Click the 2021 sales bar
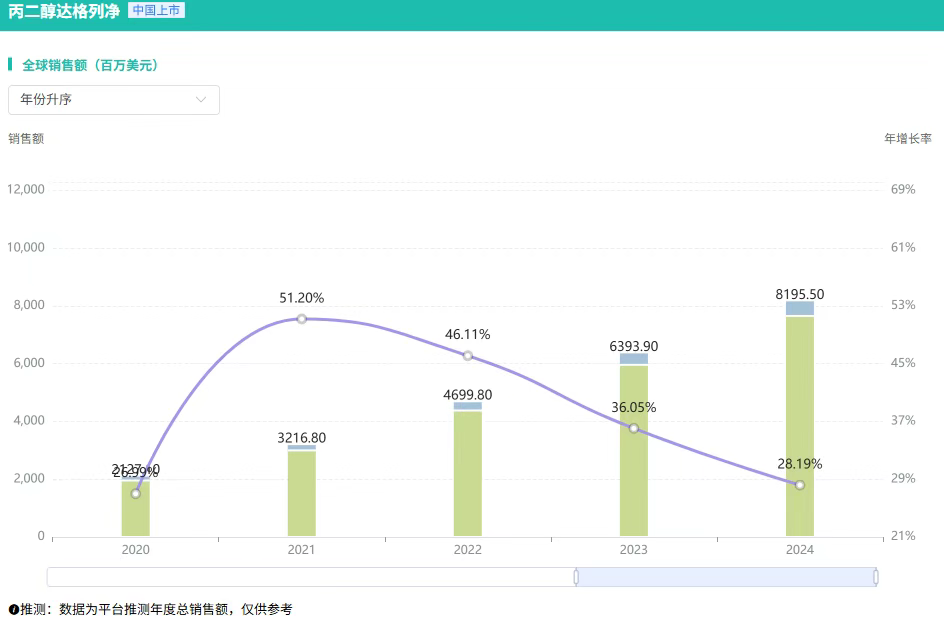Screen dimensions: 944x620 point(301,495)
